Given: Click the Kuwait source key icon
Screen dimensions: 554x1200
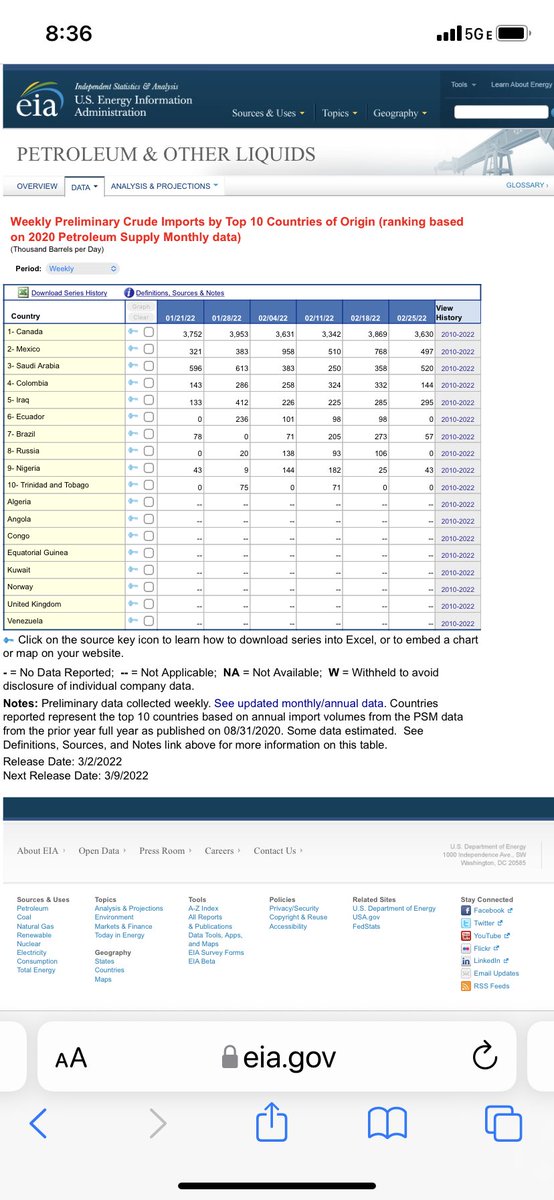Looking at the screenshot, I should (x=132, y=570).
